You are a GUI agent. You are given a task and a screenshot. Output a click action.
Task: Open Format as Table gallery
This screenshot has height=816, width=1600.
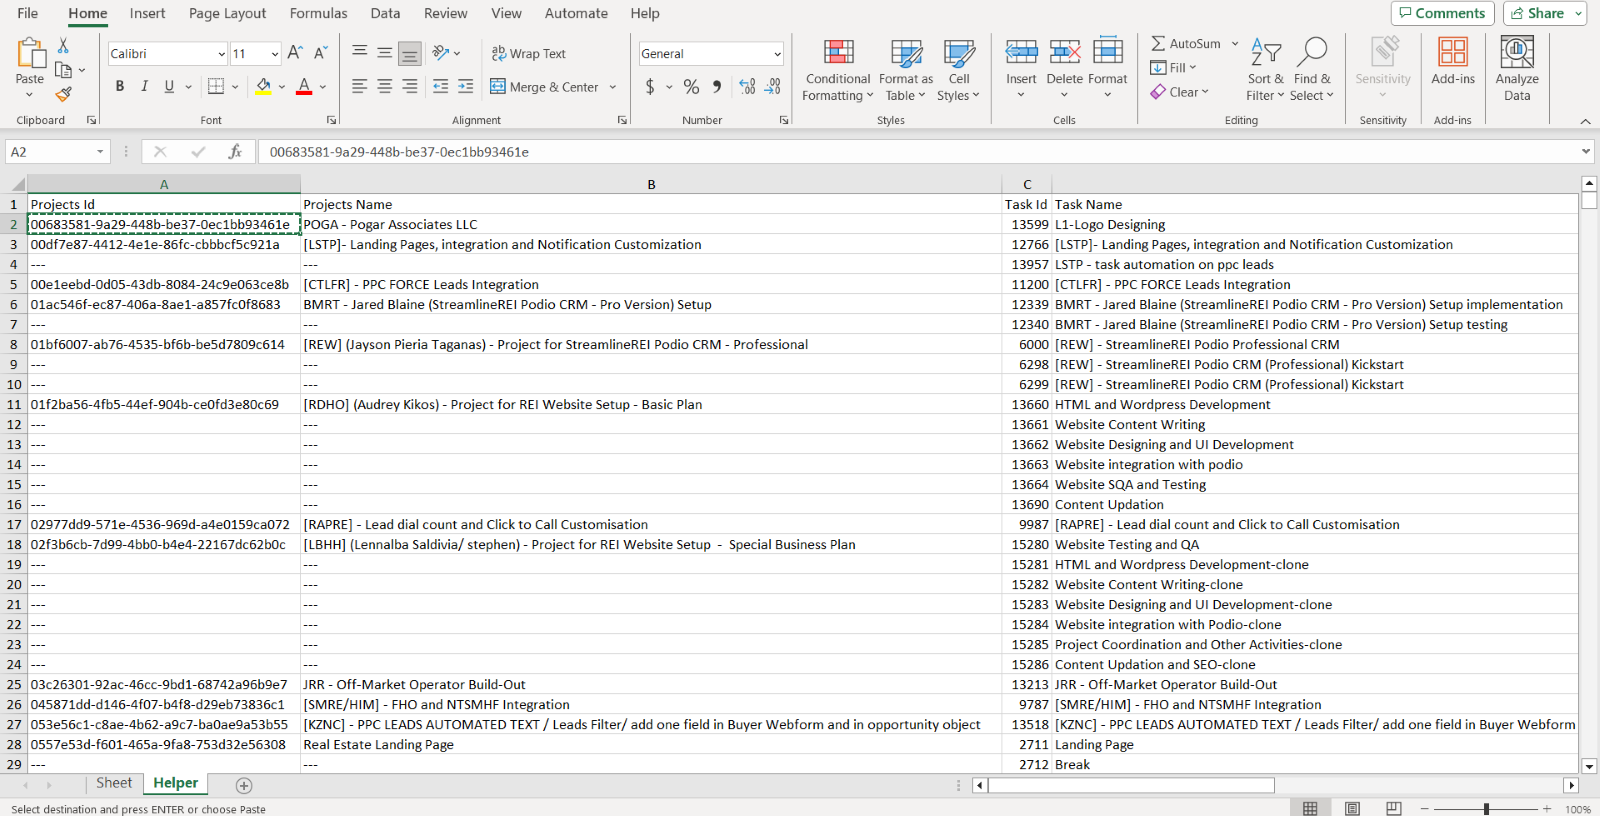coord(906,70)
